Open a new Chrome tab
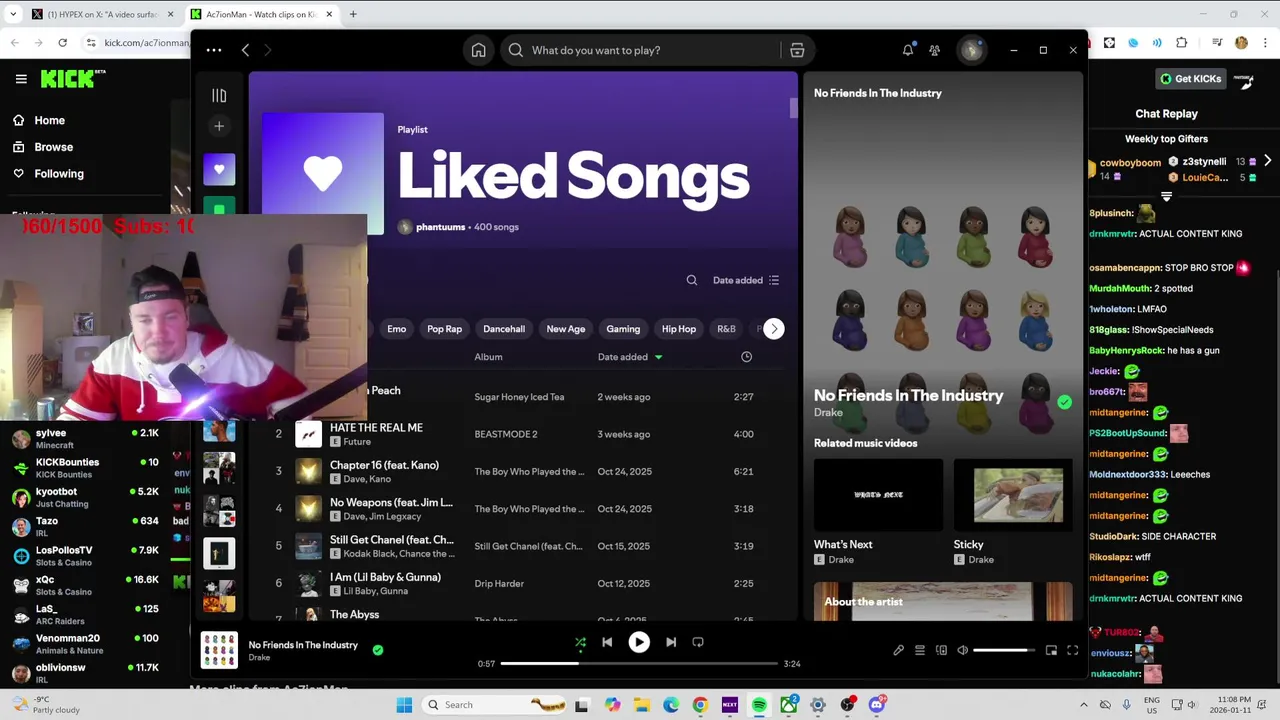The height and width of the screenshot is (720, 1280). [353, 14]
